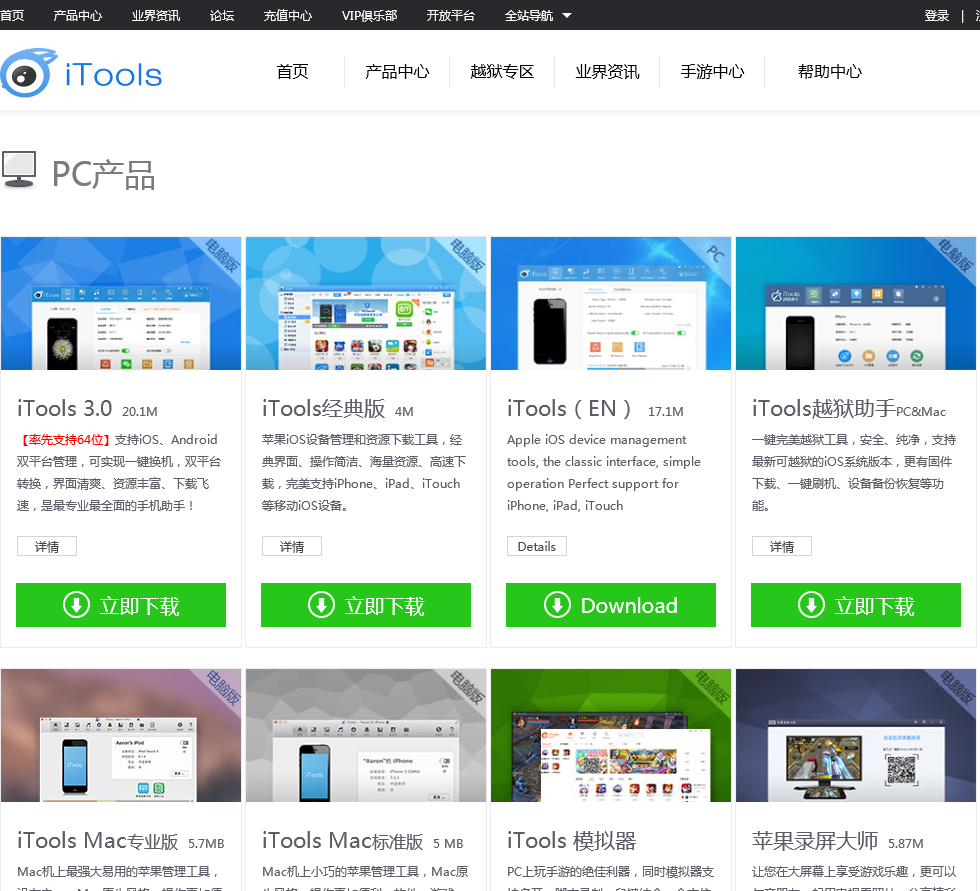Click the iTools wordmark text in header
The height and width of the screenshot is (891, 980).
113,75
